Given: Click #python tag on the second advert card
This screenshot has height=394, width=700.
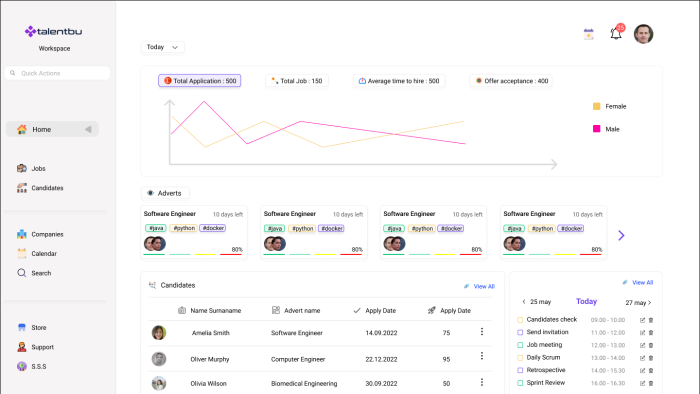Looking at the screenshot, I should coord(302,228).
